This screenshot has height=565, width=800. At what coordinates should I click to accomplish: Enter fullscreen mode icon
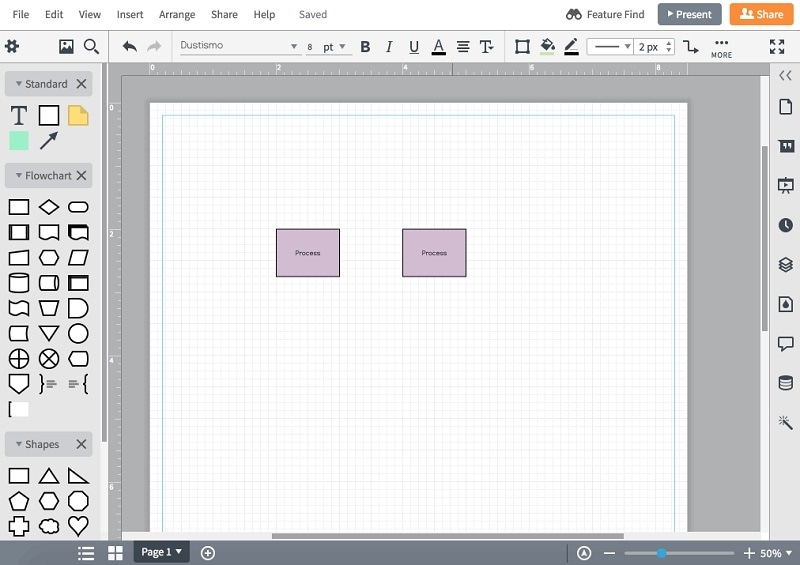777,46
